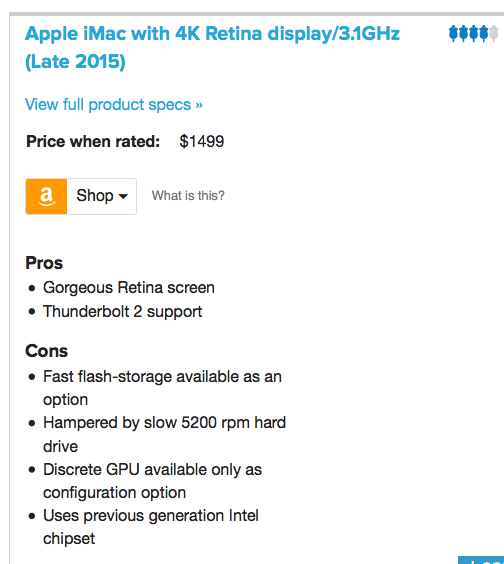504x564 pixels.
Task: Click the $1499 price value
Action: coord(202,141)
